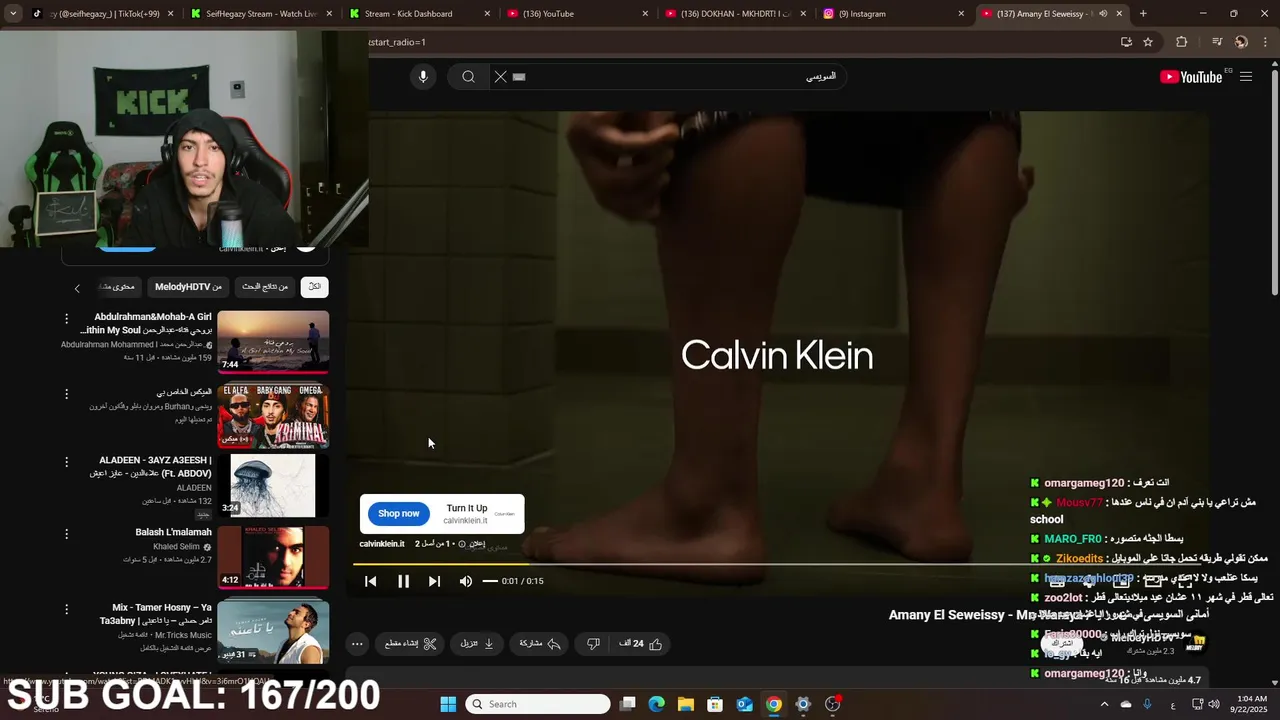Open the YouTube hamburger guide menu
Screen dimensions: 1280x720
tap(1246, 77)
